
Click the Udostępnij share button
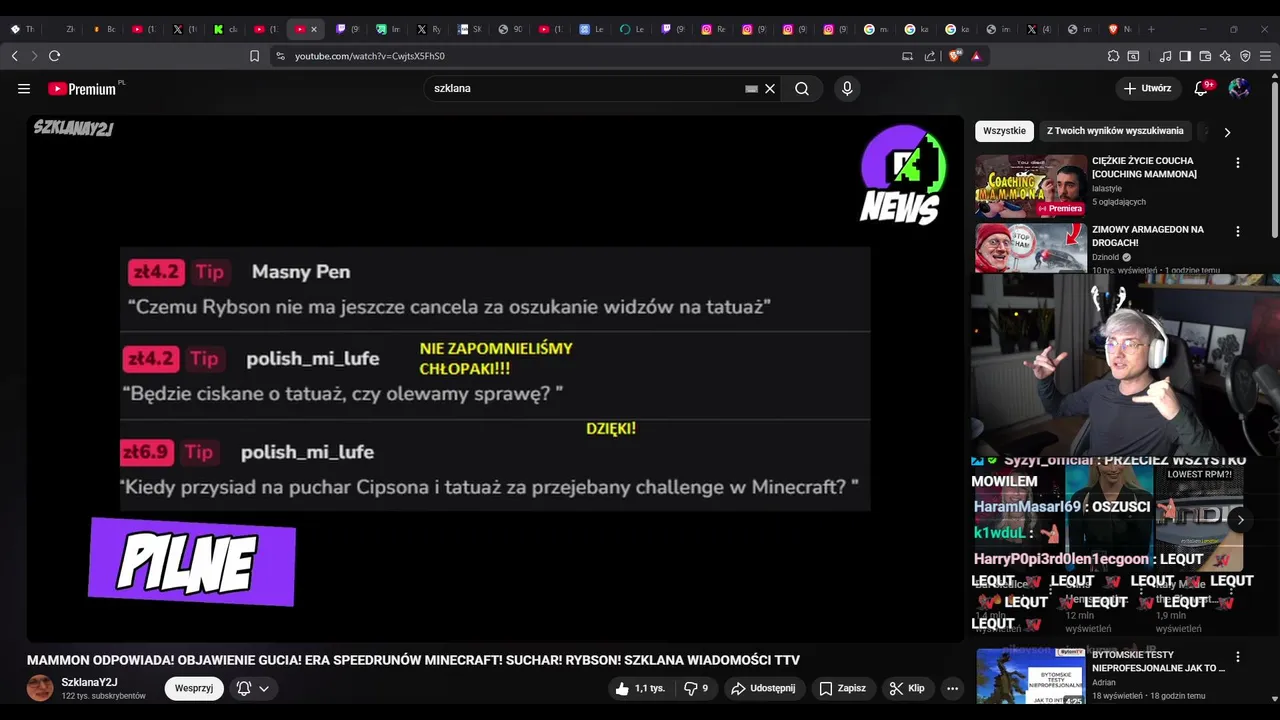click(x=763, y=688)
